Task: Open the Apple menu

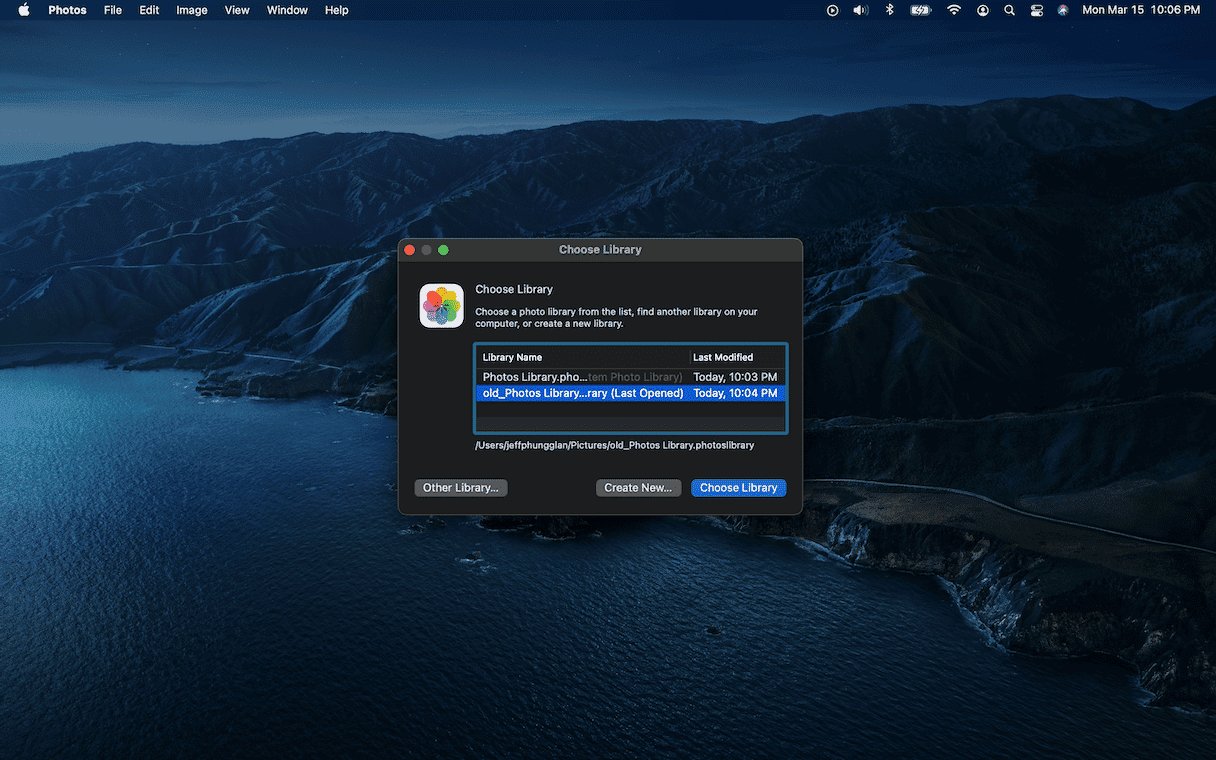Action: pos(24,10)
